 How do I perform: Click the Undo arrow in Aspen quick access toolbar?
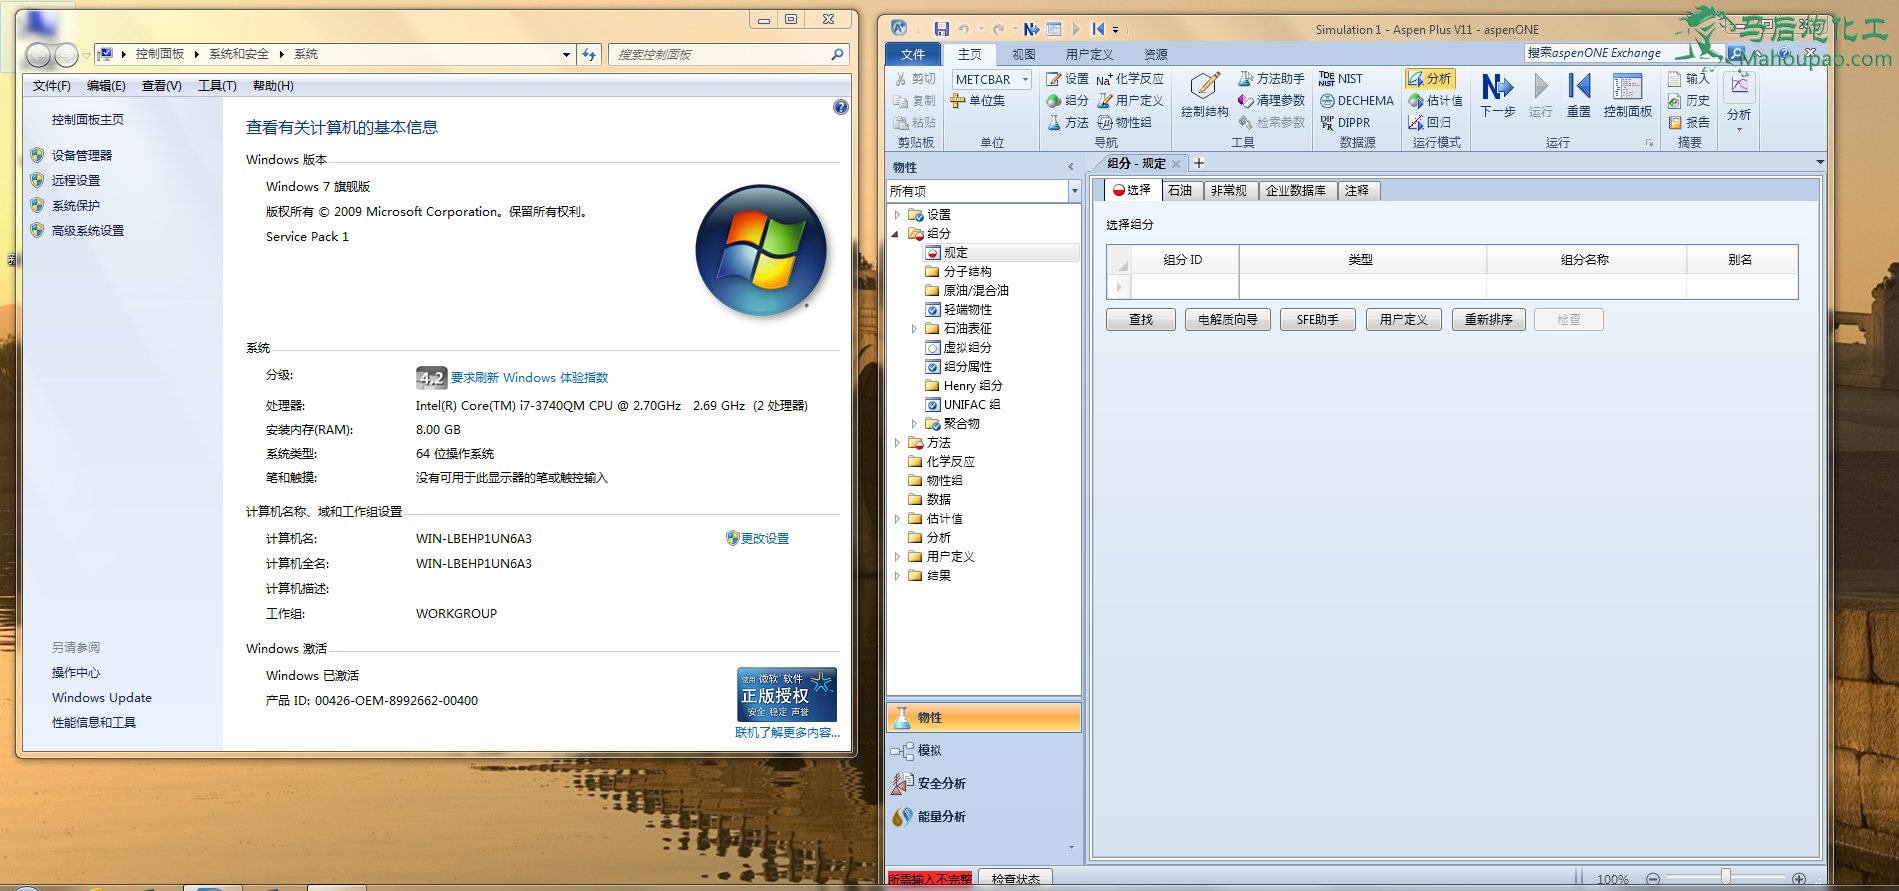coord(964,29)
